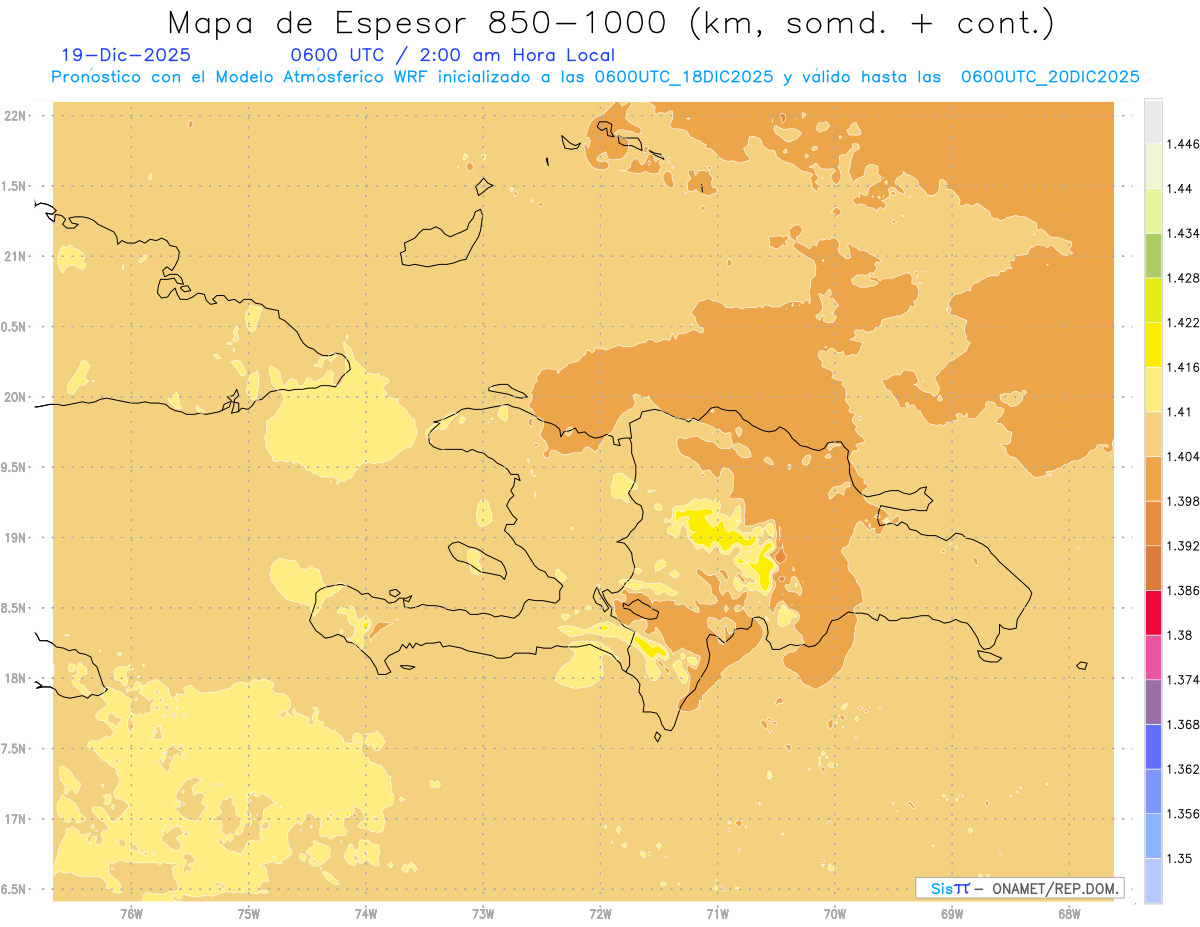This screenshot has width=1200, height=927.
Task: Click the legend swatch between 1.422 and 1.428
Action: (1153, 300)
